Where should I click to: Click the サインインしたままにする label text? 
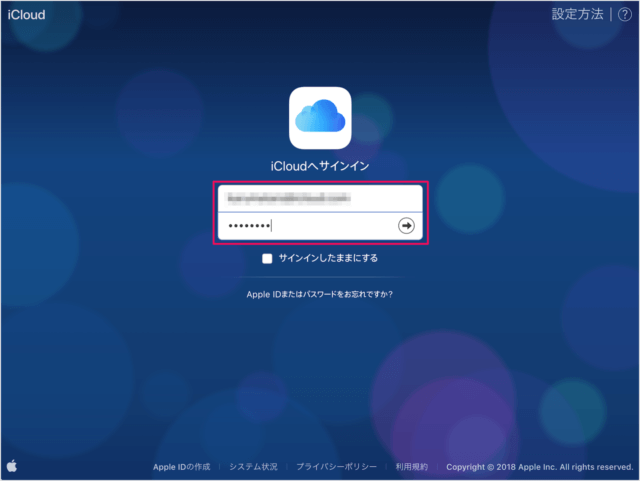point(327,258)
